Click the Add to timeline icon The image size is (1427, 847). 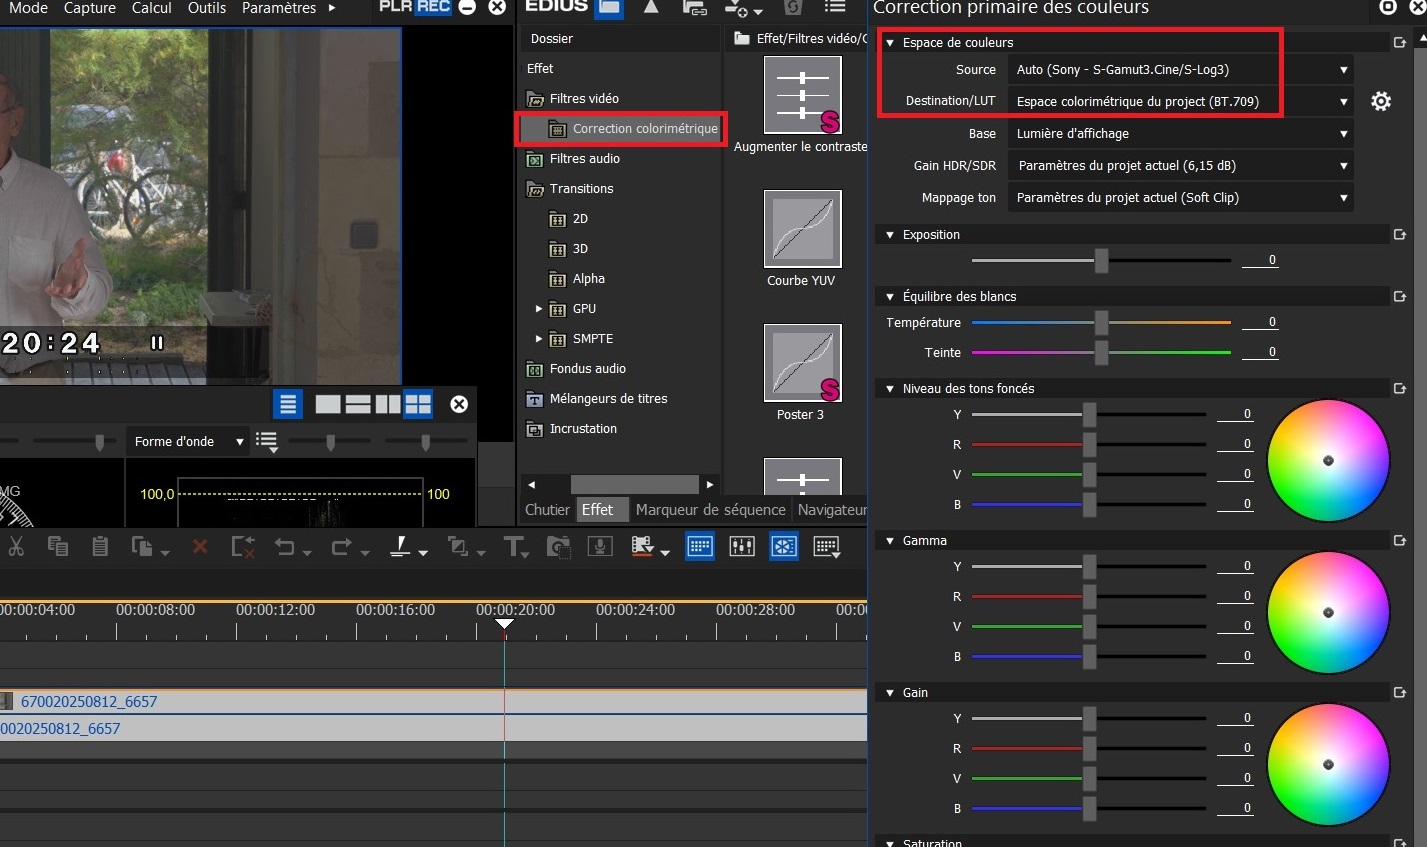point(738,8)
